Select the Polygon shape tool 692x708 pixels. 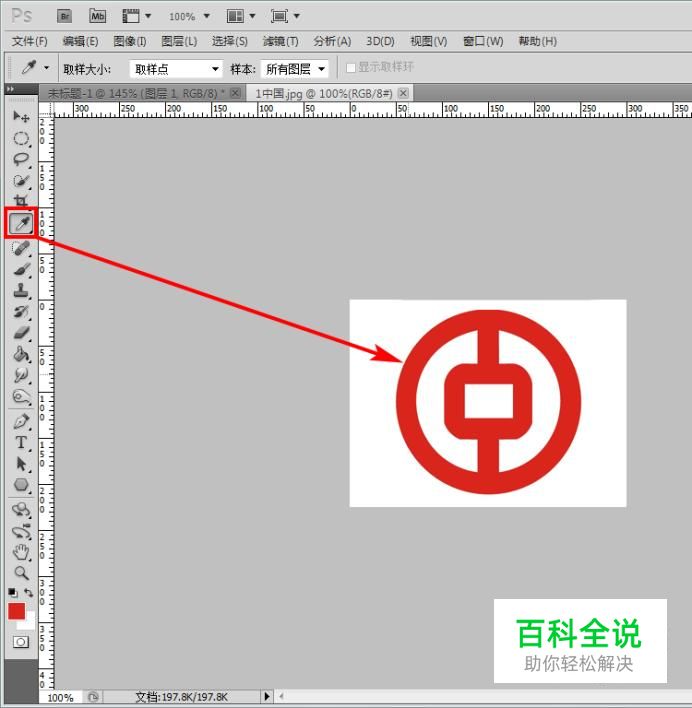tap(21, 485)
